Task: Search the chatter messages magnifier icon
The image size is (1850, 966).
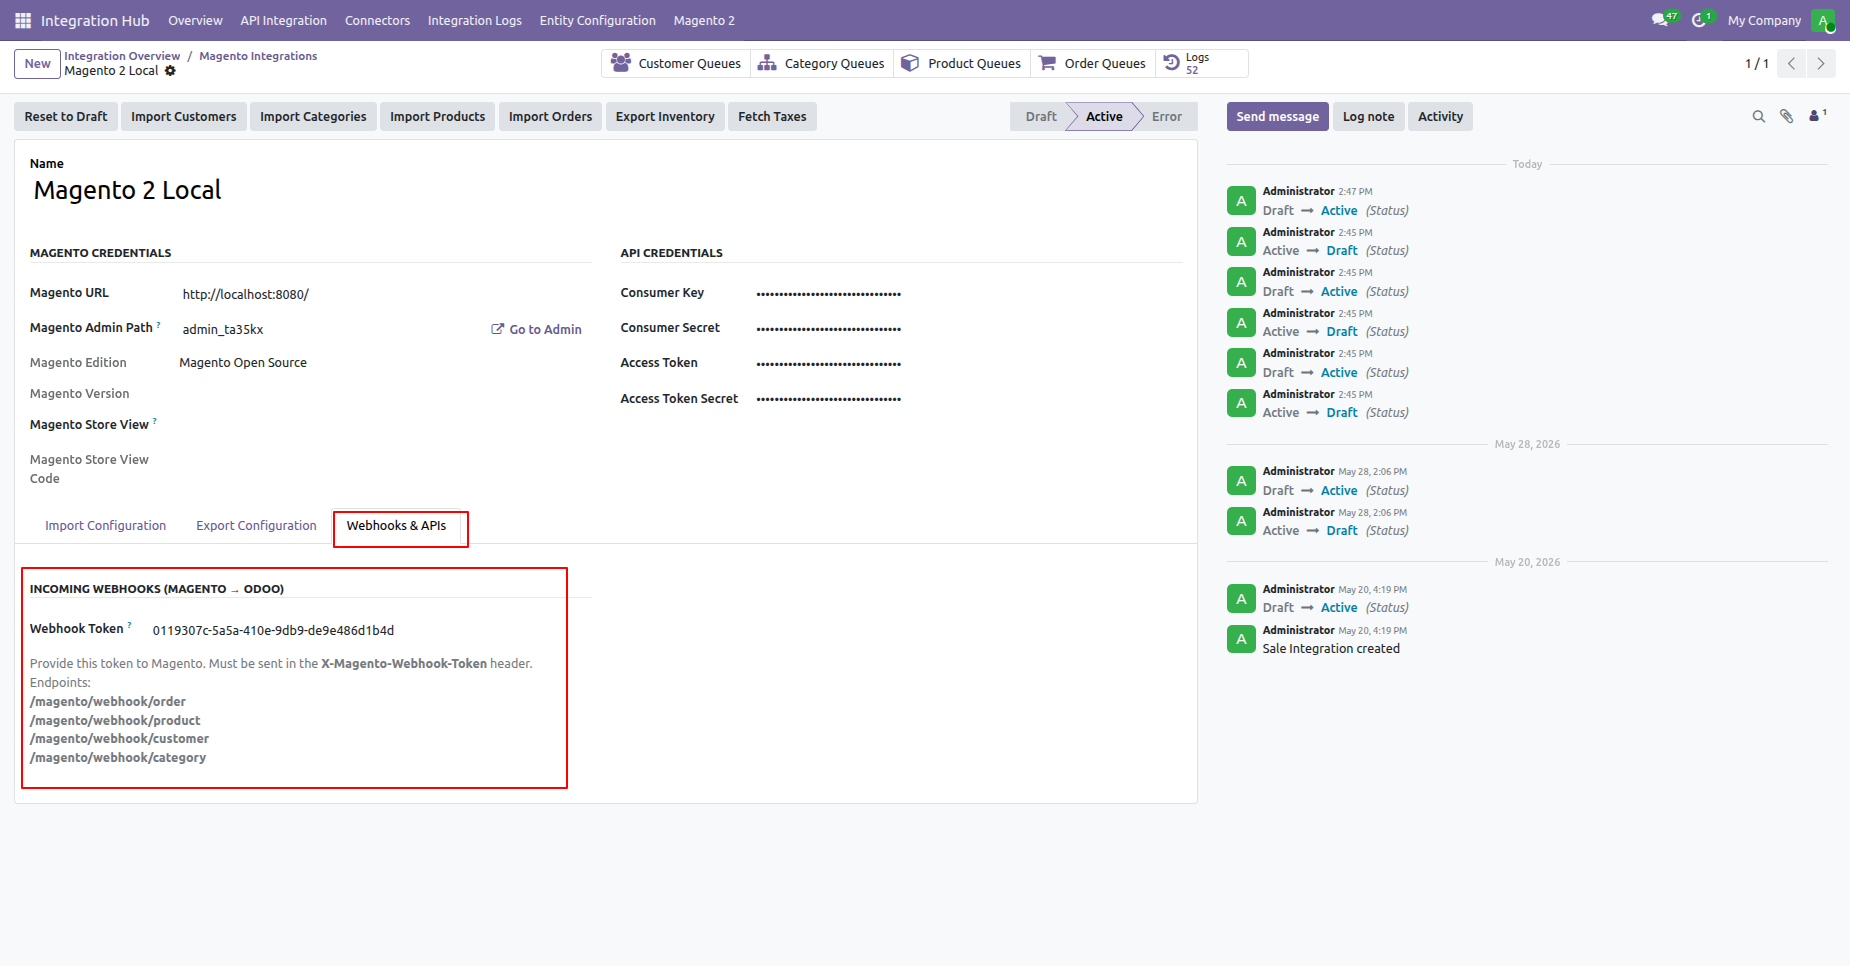Action: tap(1759, 117)
